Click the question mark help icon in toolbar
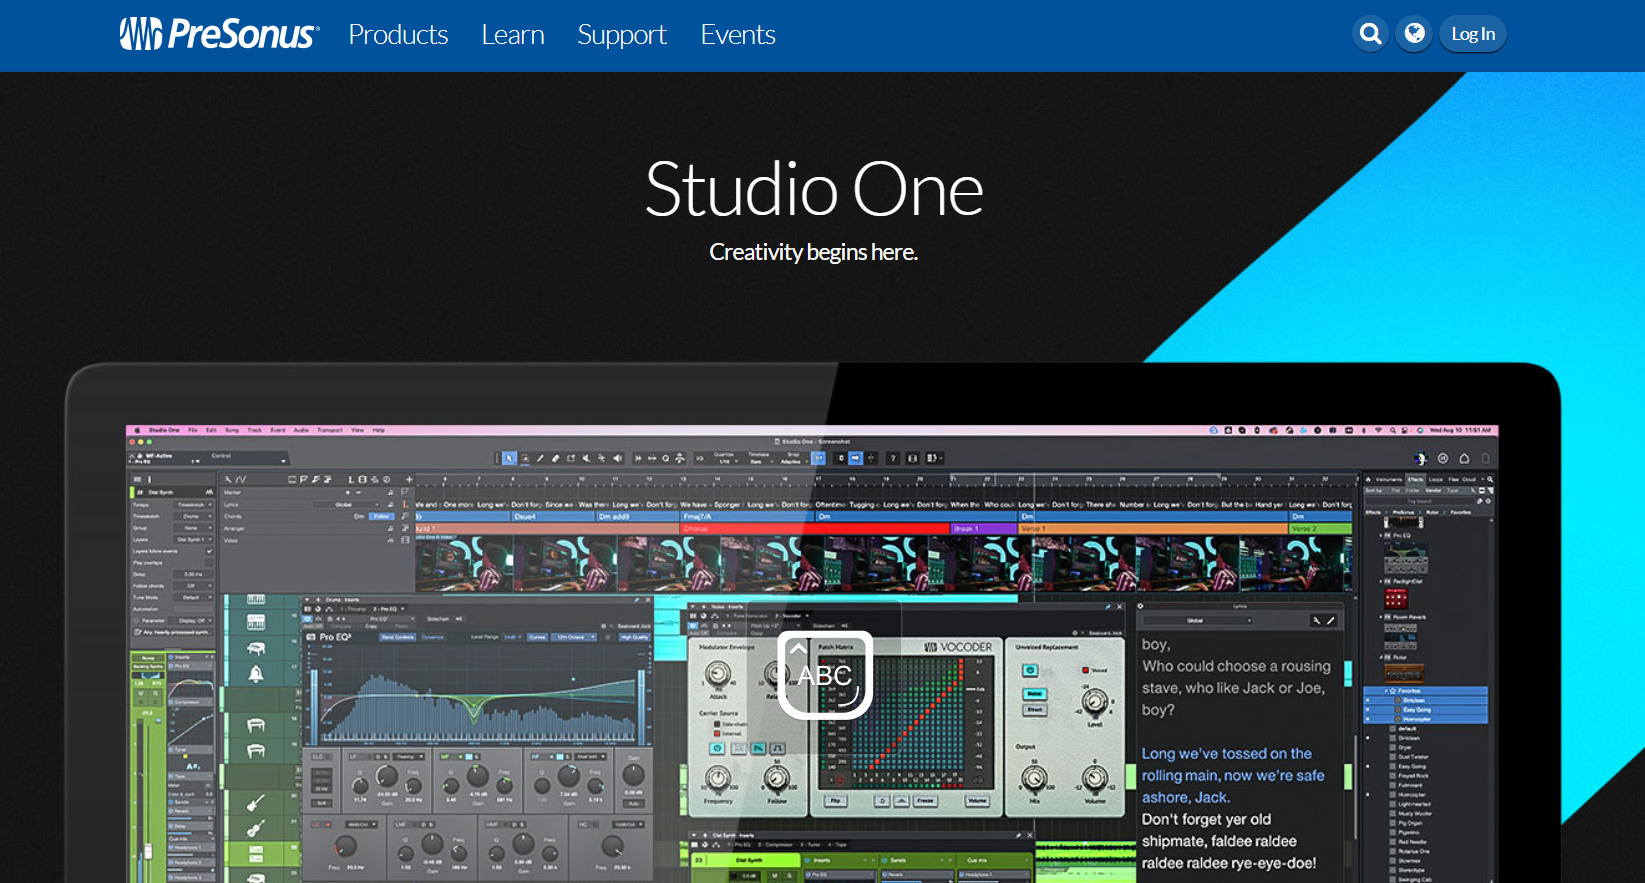Screen dimensions: 1645x883 (x=892, y=458)
